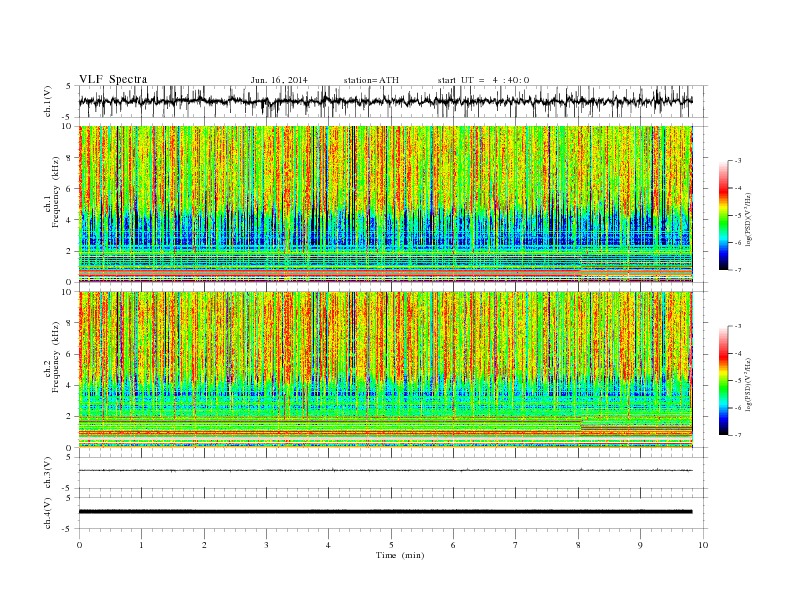Click the ch.1 'Frequency (kHz)' axis label
Viewport: 792px width, 612px height.
click(54, 193)
